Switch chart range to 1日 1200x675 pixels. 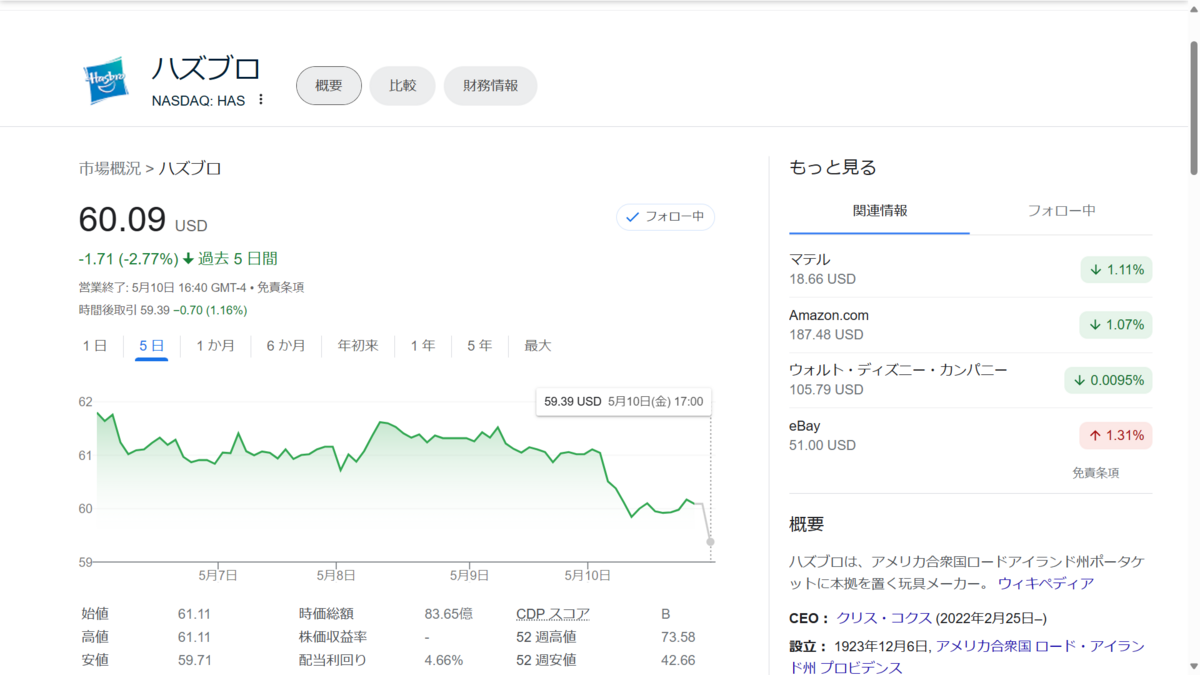pyautogui.click(x=94, y=346)
